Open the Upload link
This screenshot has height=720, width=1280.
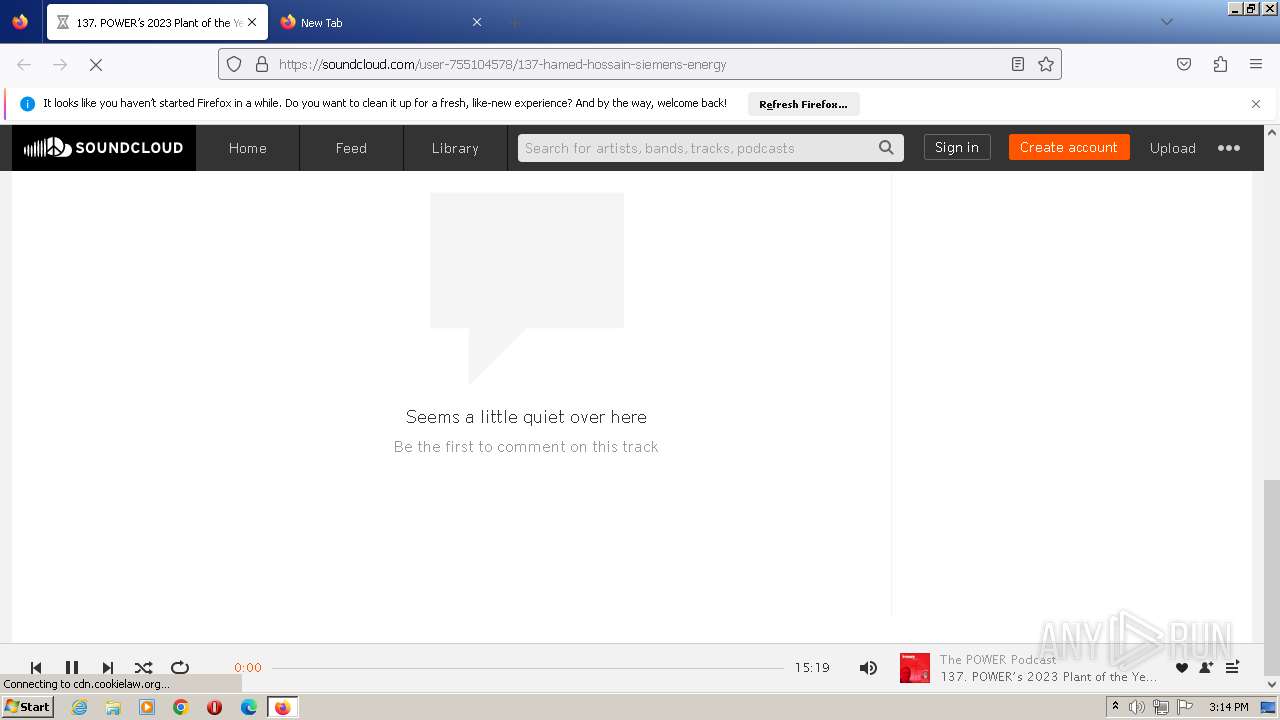[x=1173, y=148]
